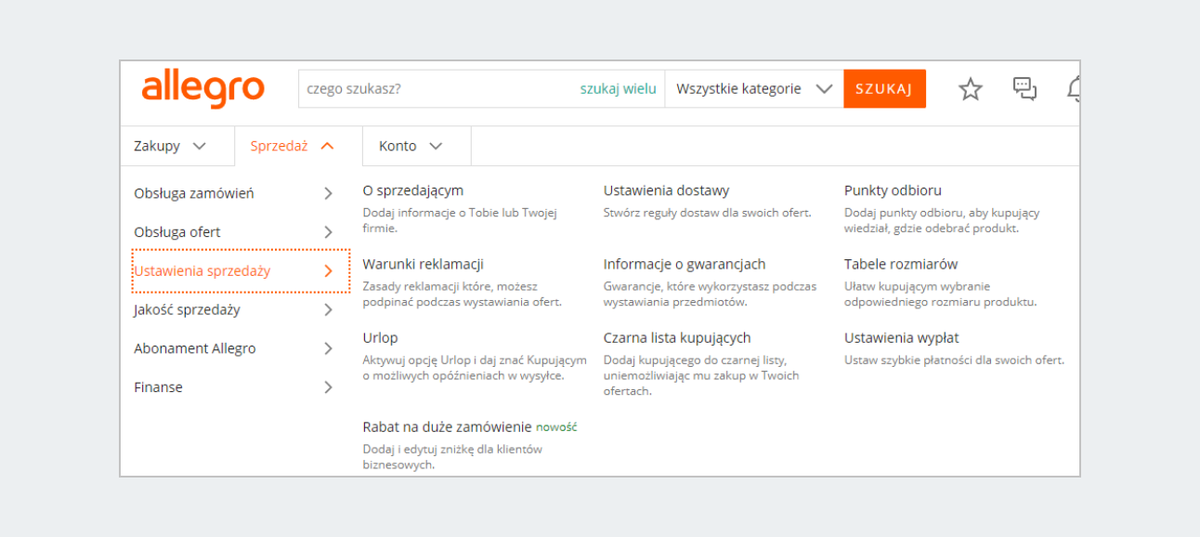Screen dimensions: 1200x537
Task: Open favorites star icon
Action: point(970,89)
